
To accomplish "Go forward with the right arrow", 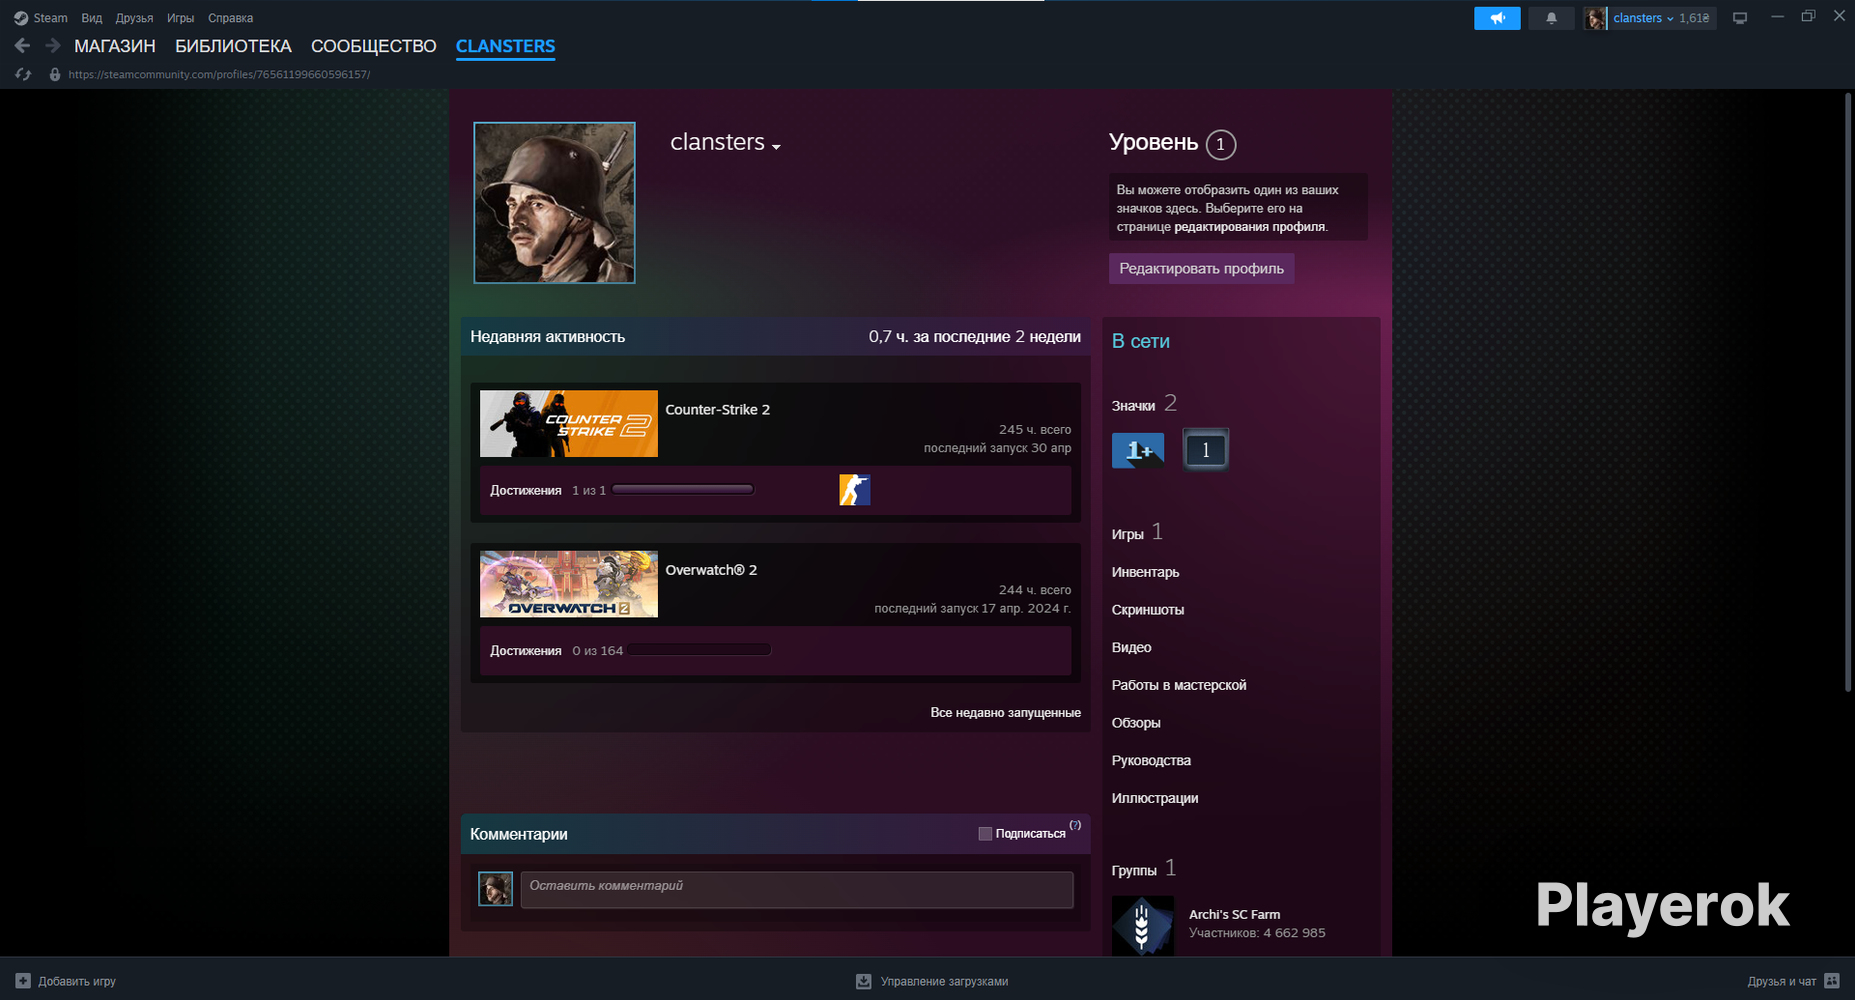I will pyautogui.click(x=53, y=46).
